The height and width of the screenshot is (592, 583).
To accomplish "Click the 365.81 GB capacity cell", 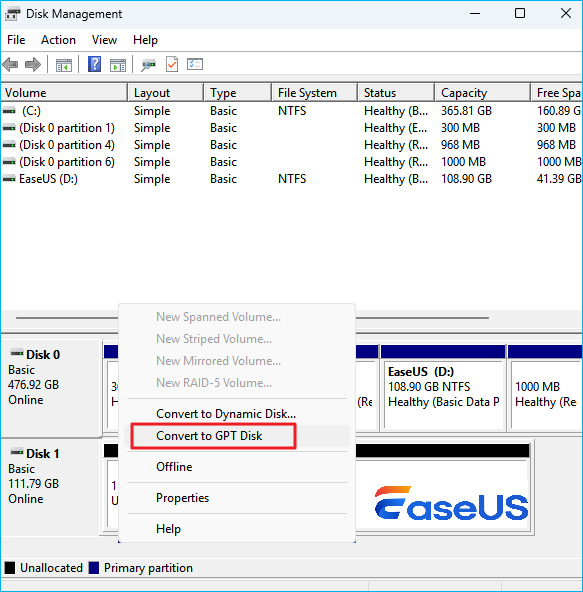I will click(466, 111).
